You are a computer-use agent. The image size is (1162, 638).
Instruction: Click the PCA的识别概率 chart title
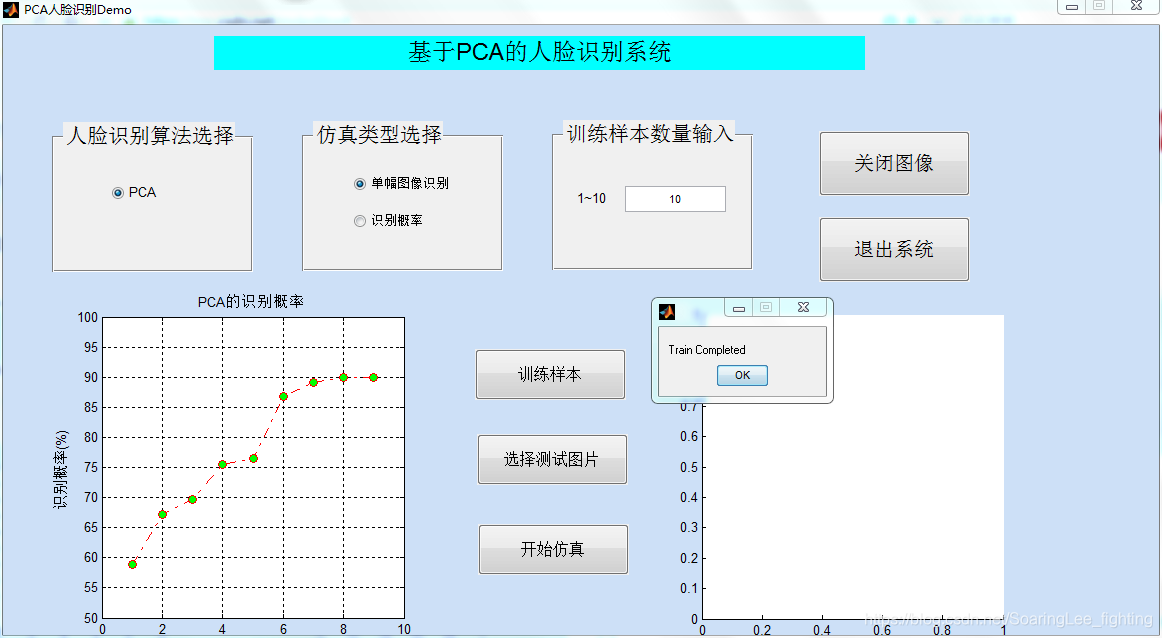249,299
